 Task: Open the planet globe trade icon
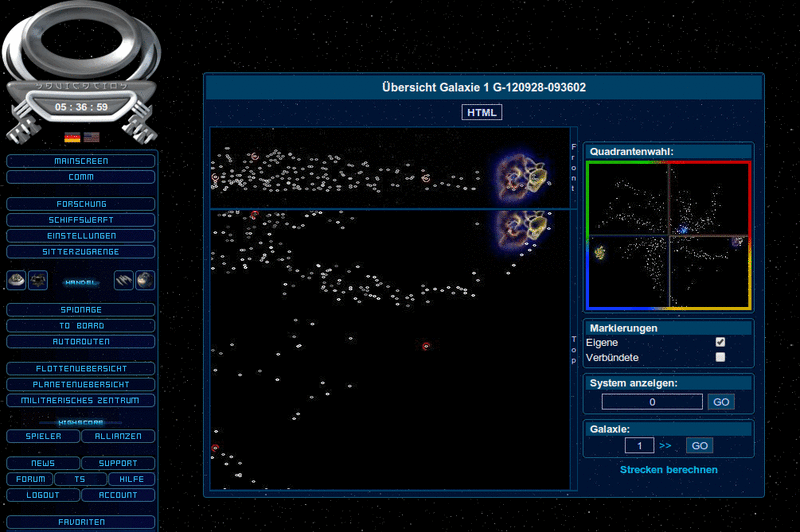tap(145, 280)
